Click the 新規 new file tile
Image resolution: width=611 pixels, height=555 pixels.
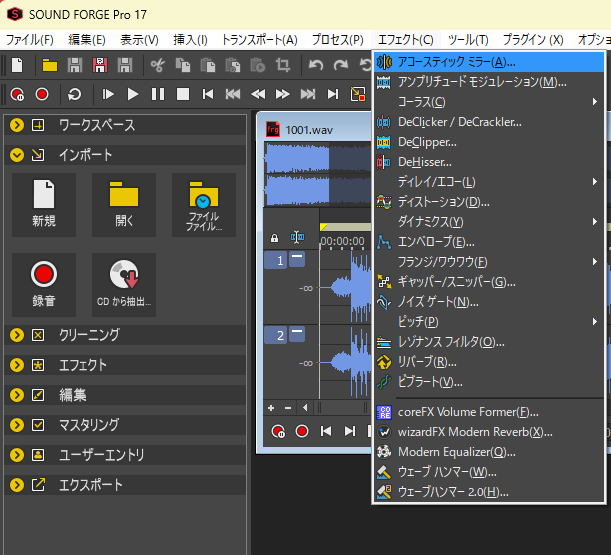(x=44, y=205)
